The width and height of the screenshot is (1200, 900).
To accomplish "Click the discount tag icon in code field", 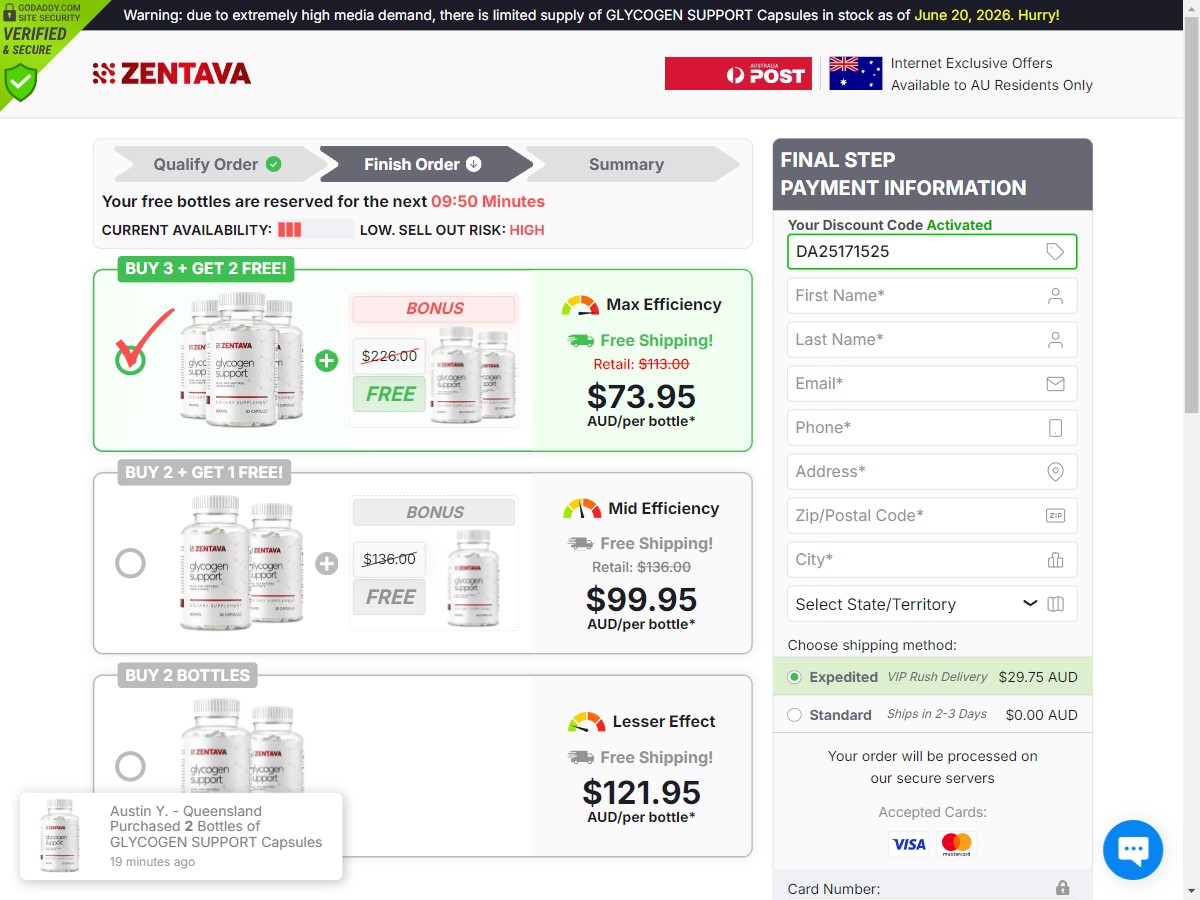I will click(1055, 252).
